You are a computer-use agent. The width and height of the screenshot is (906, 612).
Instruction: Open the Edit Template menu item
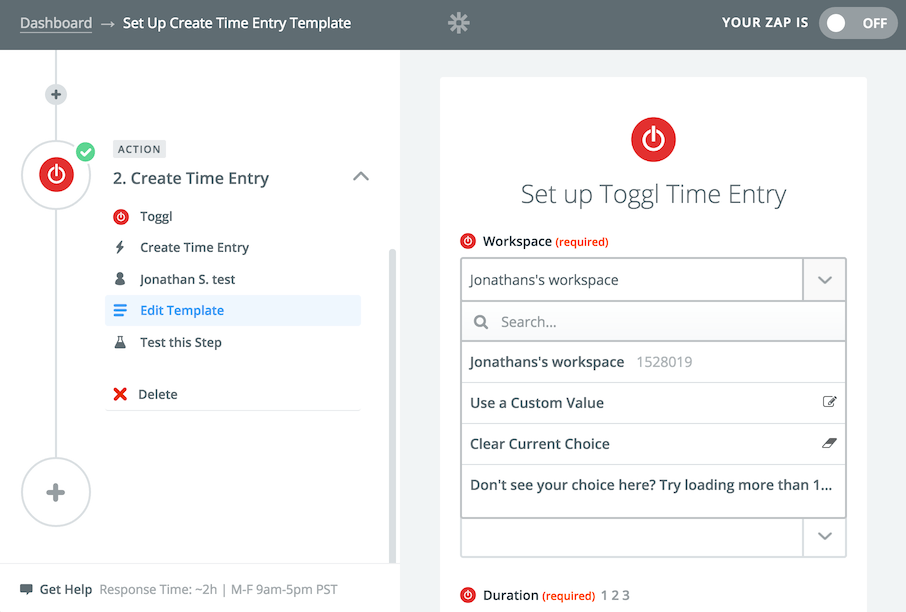coord(233,310)
